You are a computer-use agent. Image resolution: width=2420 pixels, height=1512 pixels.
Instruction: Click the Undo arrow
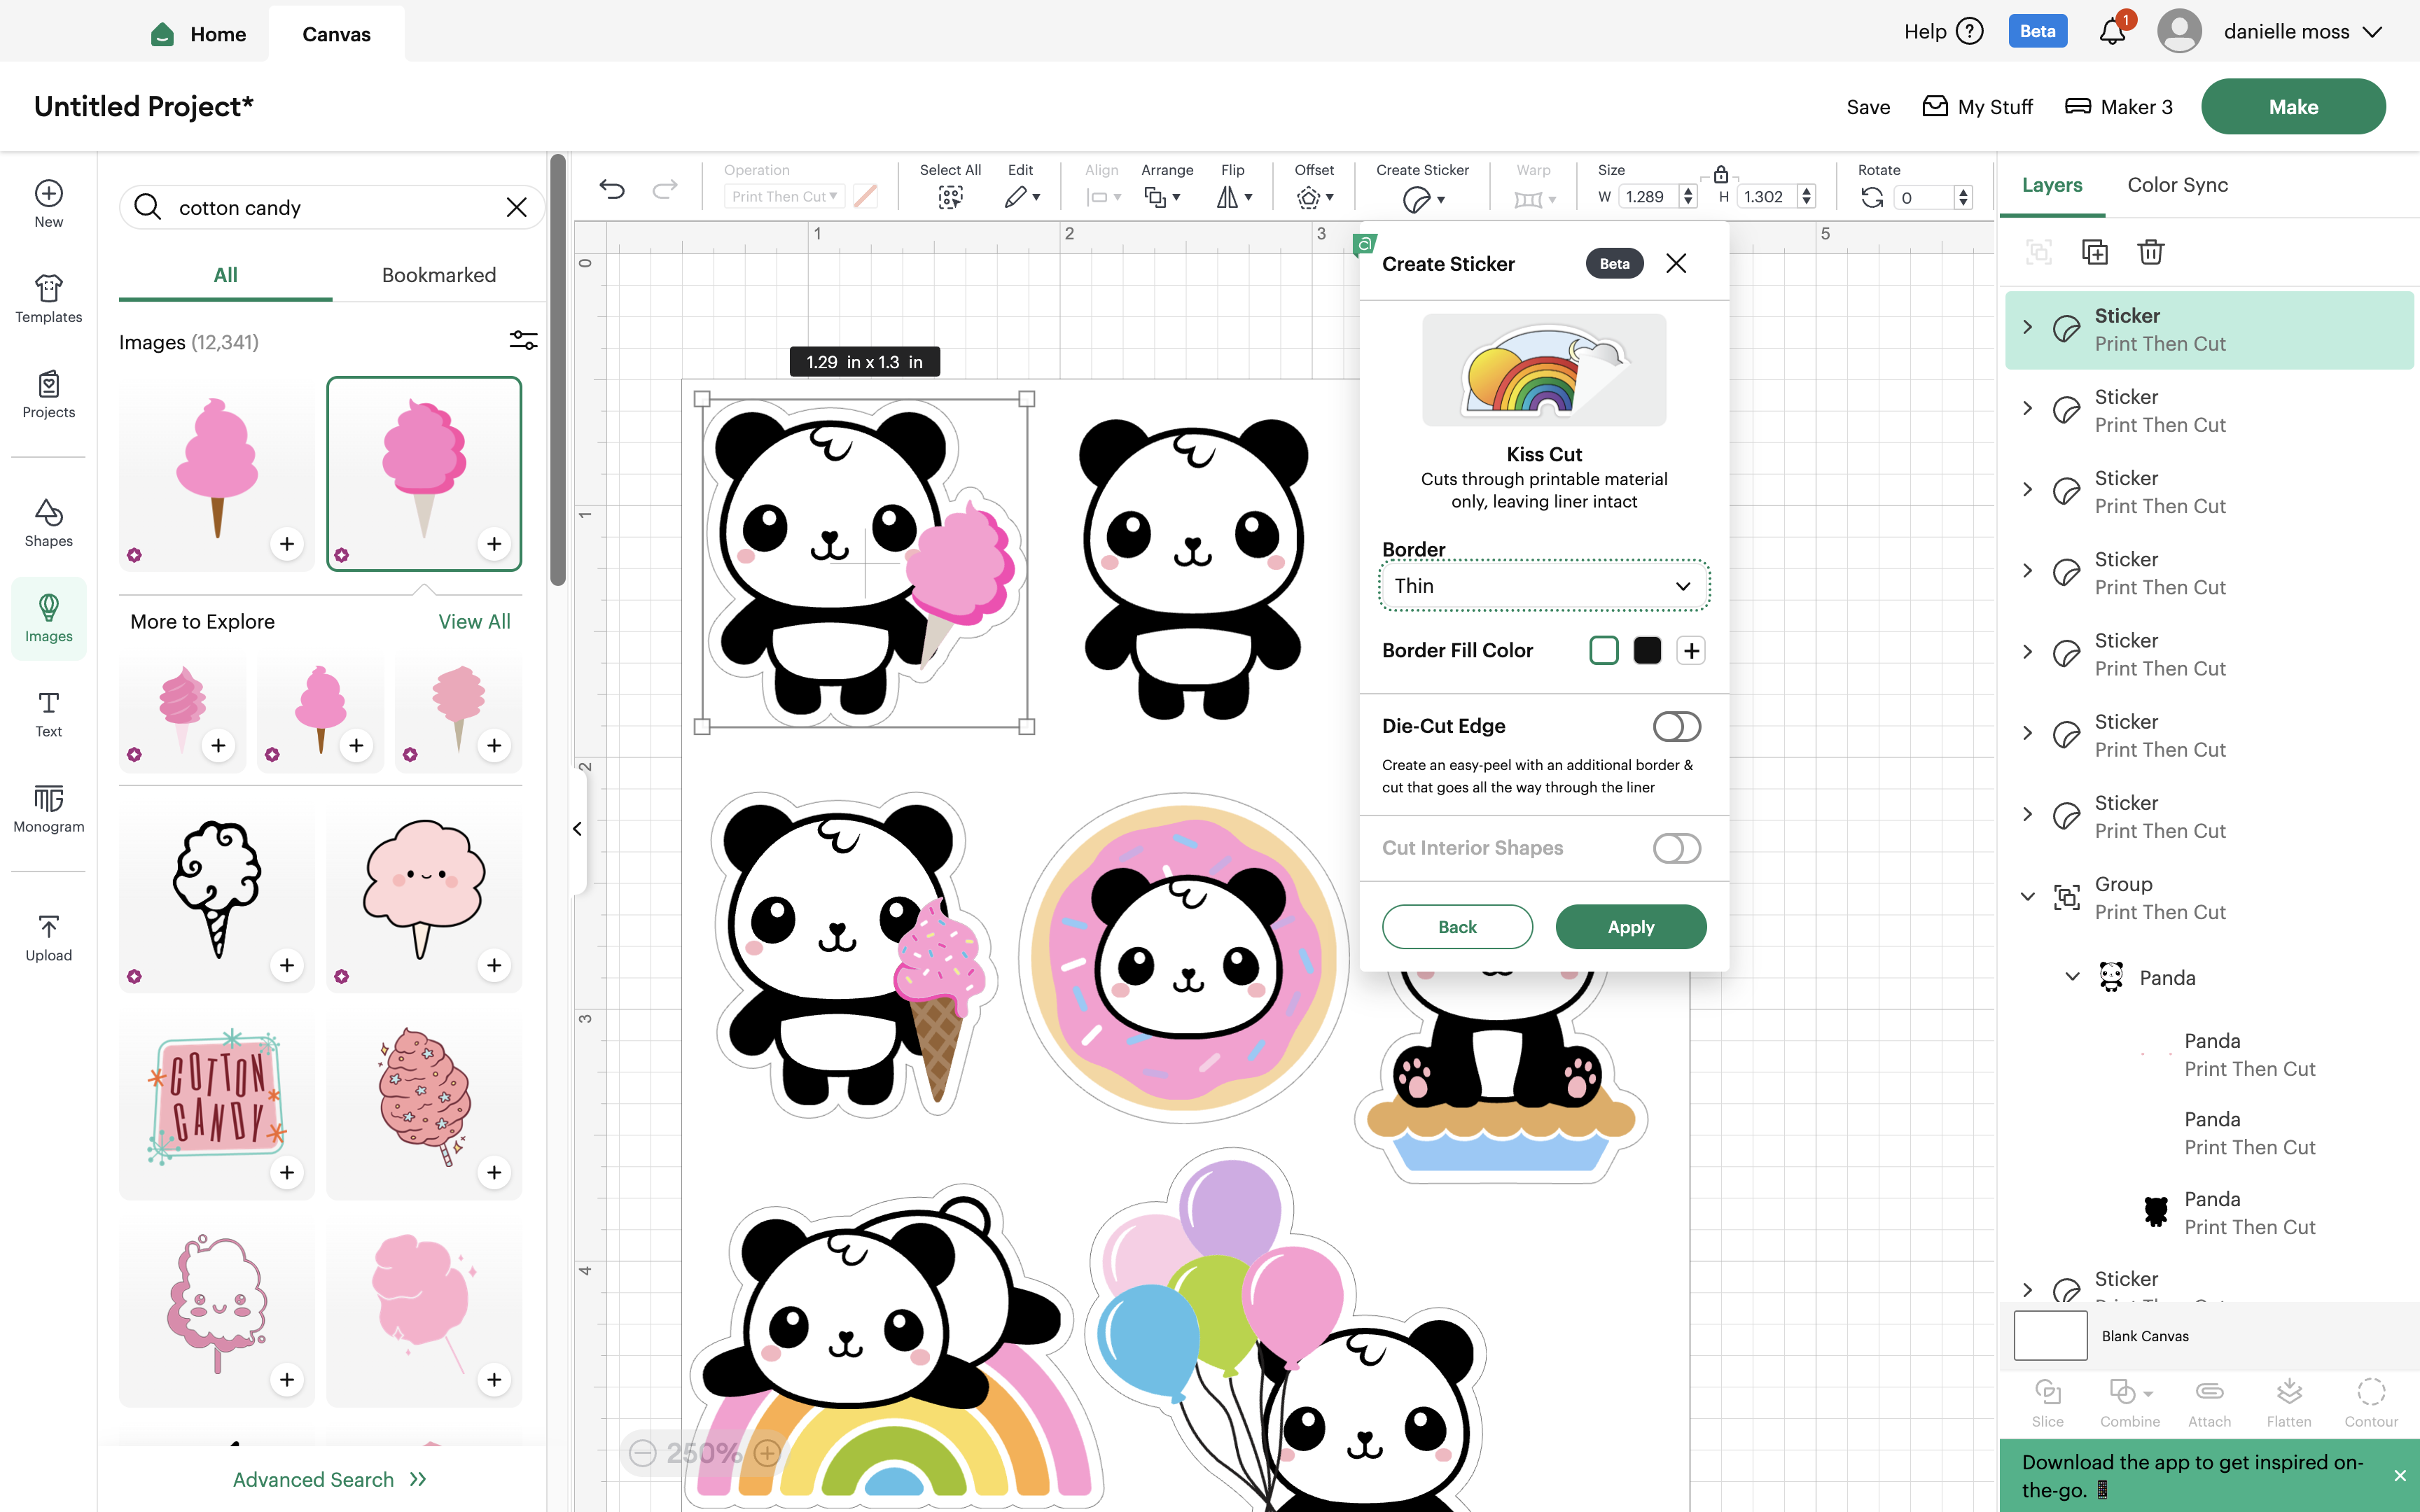(612, 188)
